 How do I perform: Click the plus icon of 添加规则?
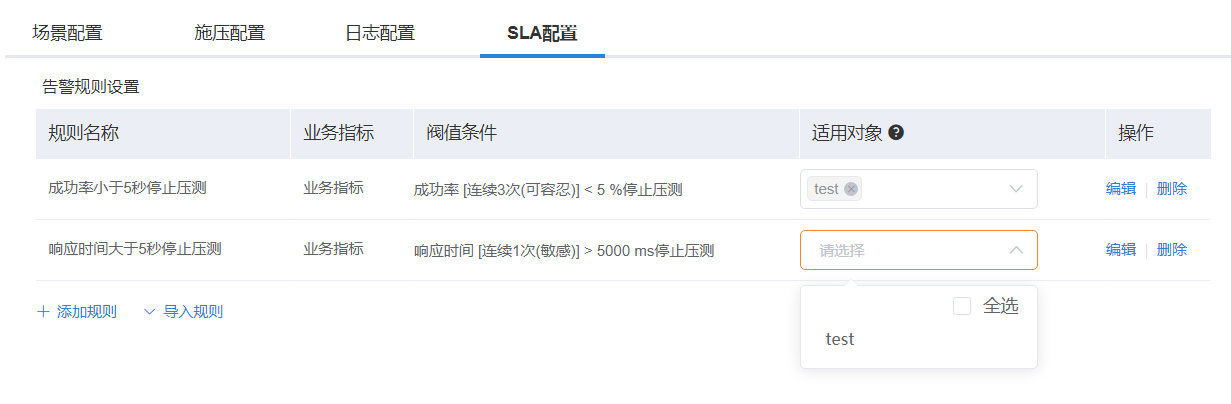pos(43,312)
